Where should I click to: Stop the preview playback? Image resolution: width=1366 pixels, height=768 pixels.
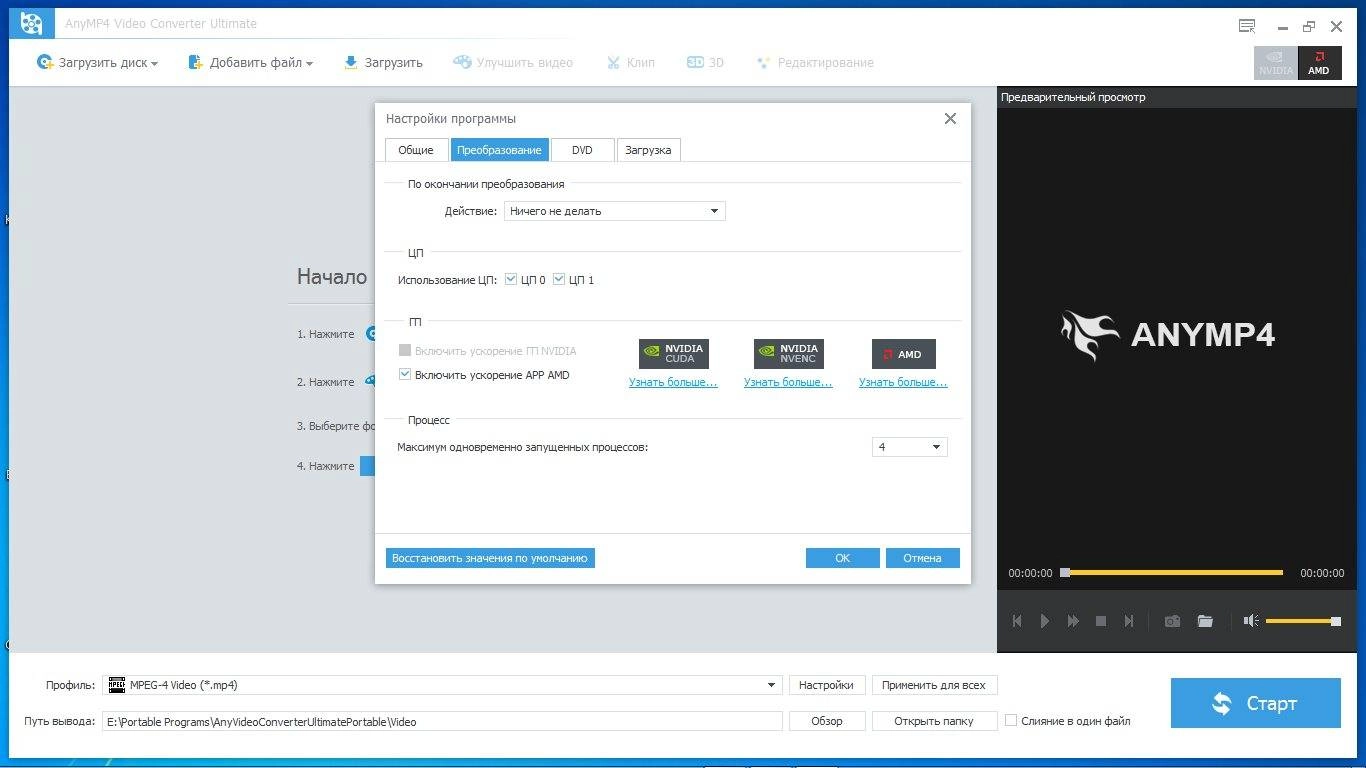click(1101, 621)
